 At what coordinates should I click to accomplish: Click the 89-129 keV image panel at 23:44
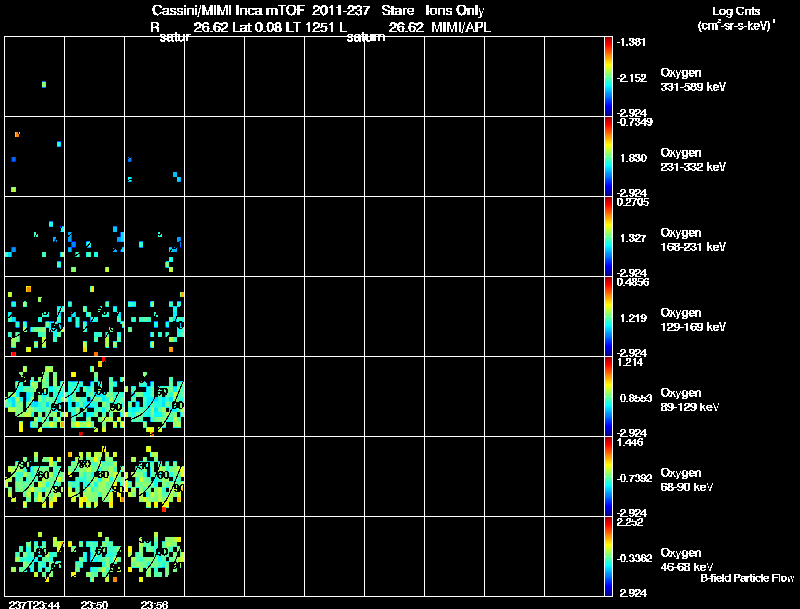[x=35, y=397]
